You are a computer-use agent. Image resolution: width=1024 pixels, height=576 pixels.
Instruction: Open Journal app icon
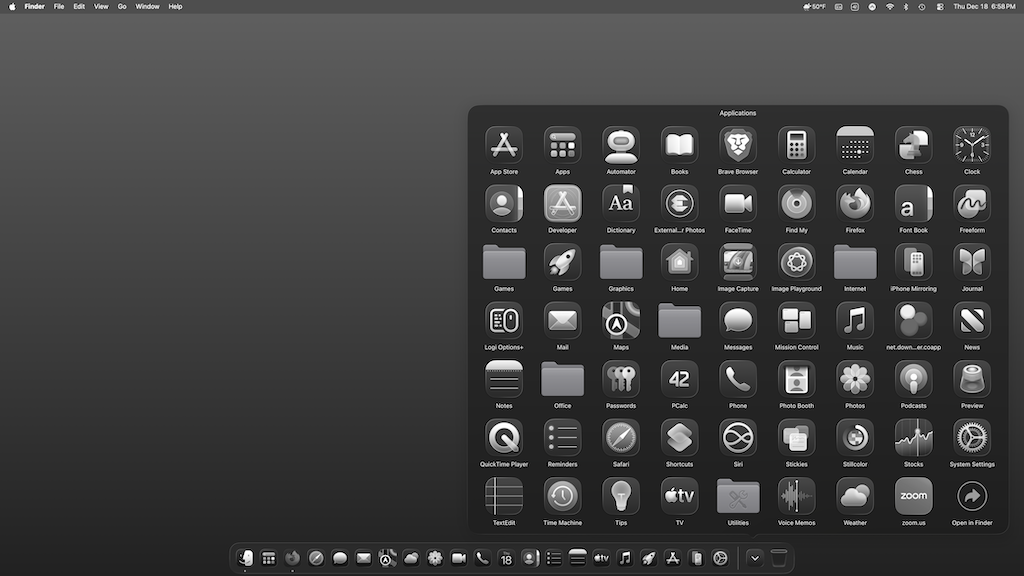click(x=972, y=262)
